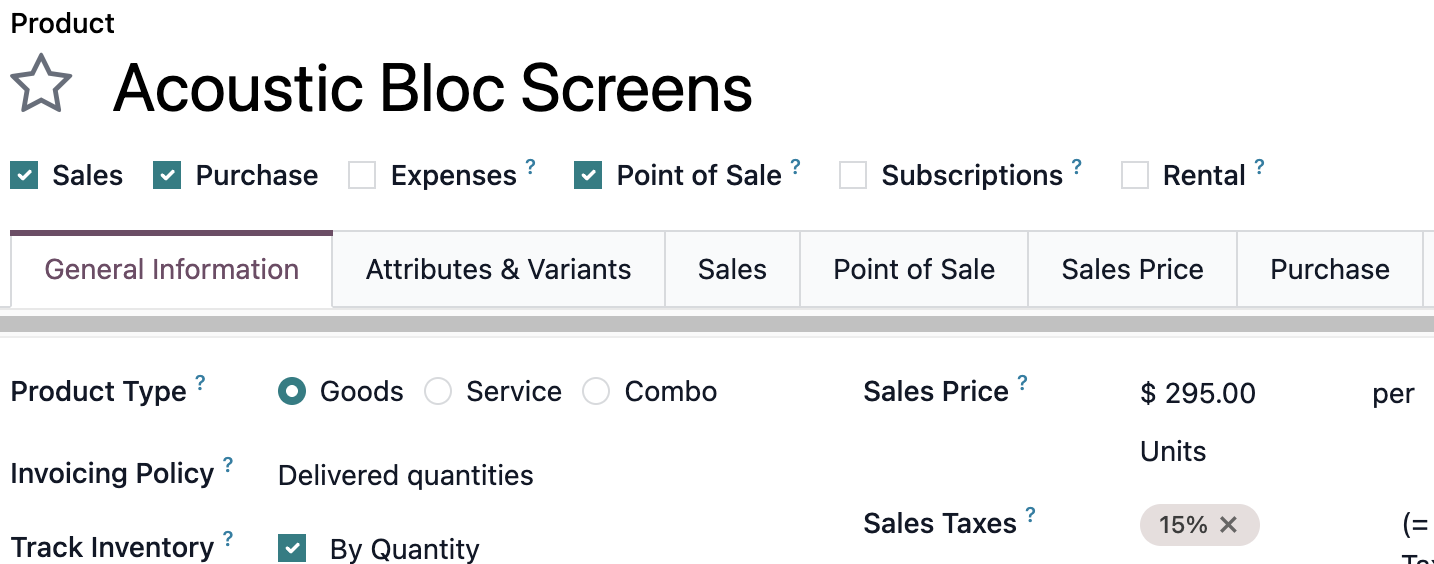Open help icon next to Invoicing Policy

point(228,464)
